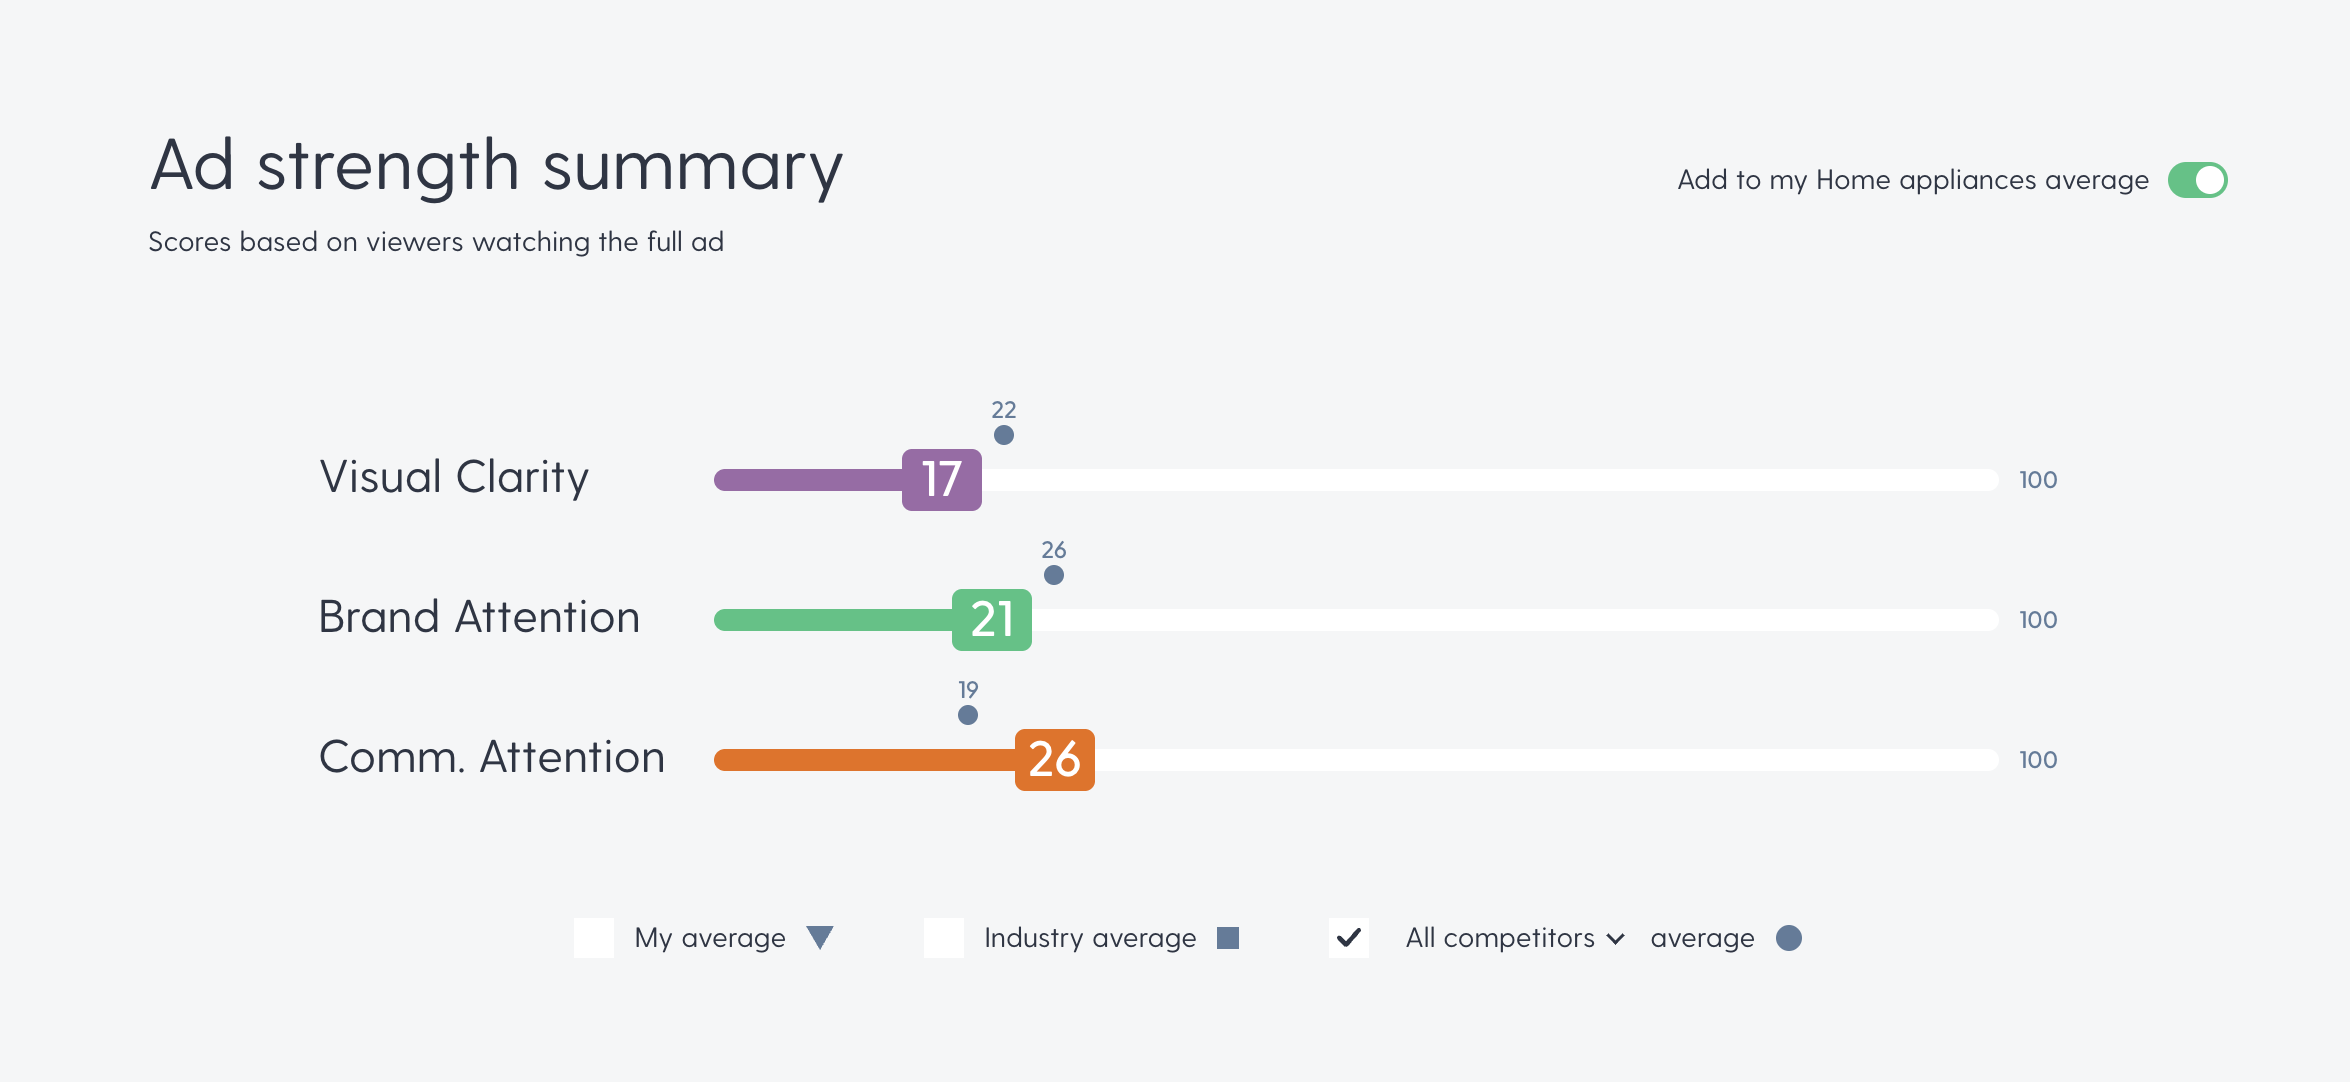
Task: Click the Visual Clarity label
Action: click(x=453, y=477)
